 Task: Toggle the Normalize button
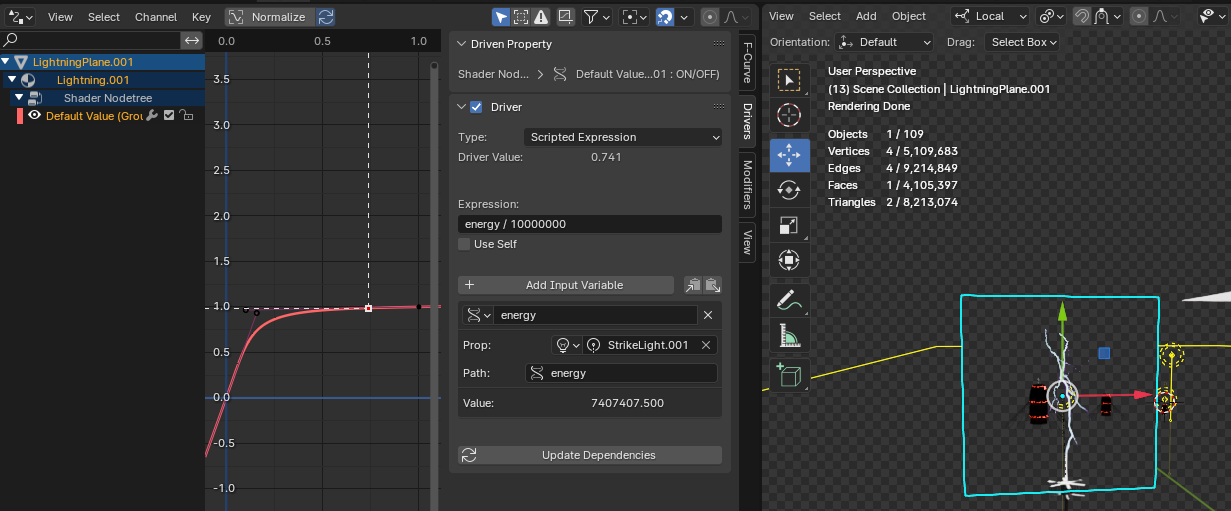point(268,17)
